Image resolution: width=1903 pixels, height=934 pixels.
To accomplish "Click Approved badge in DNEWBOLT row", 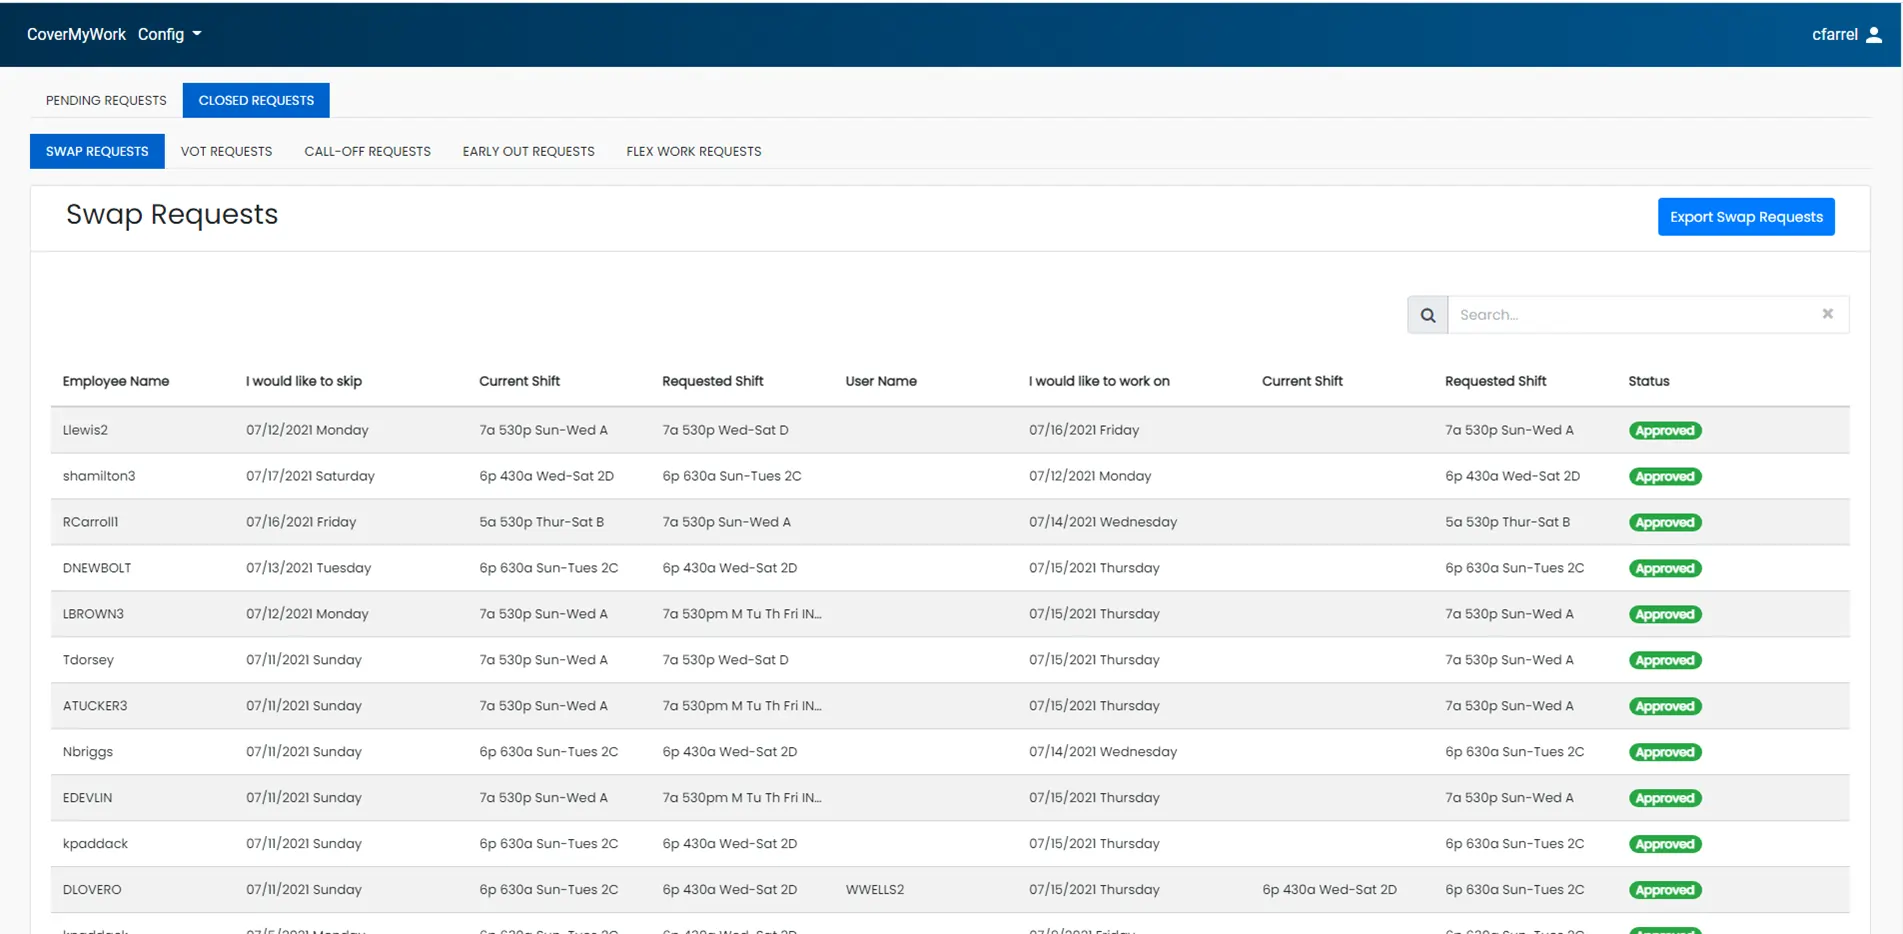I will coord(1665,569).
